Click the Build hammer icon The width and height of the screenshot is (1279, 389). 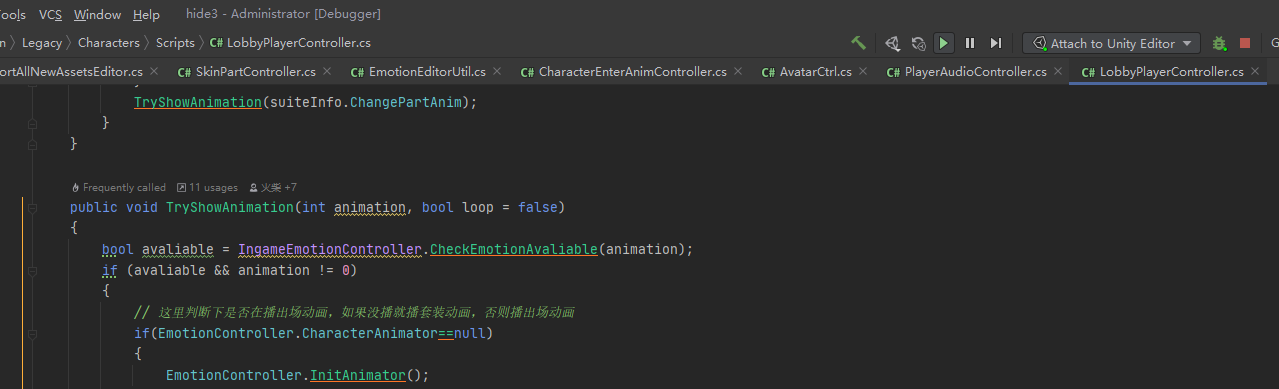coord(858,43)
